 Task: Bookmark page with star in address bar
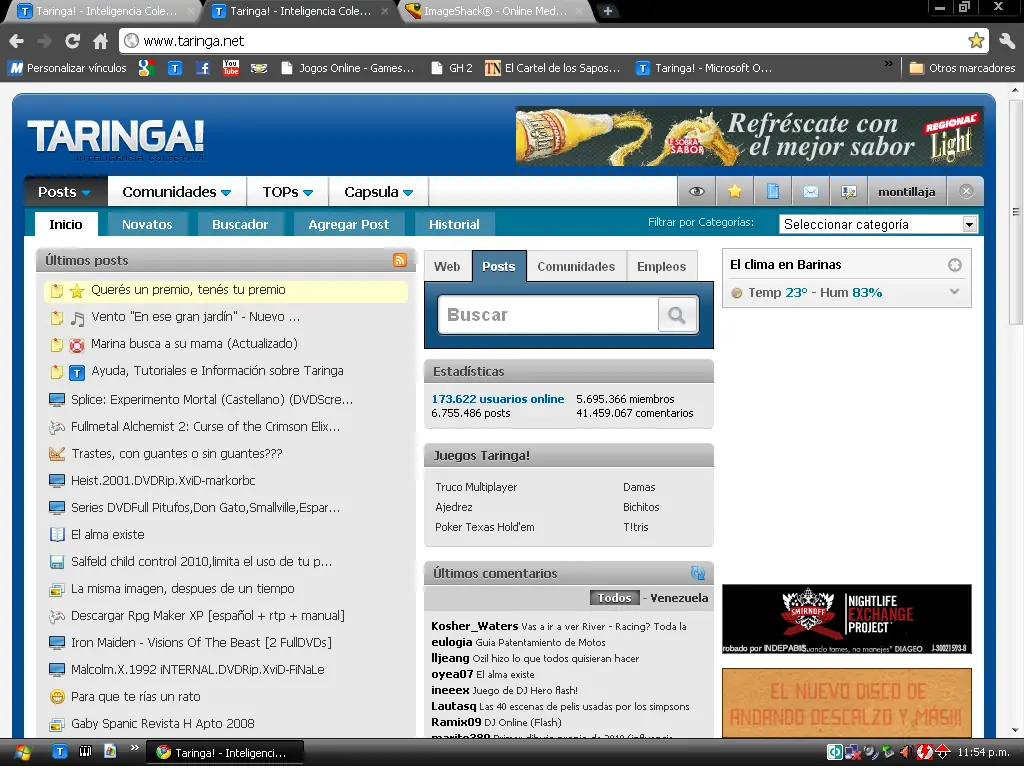pos(976,40)
